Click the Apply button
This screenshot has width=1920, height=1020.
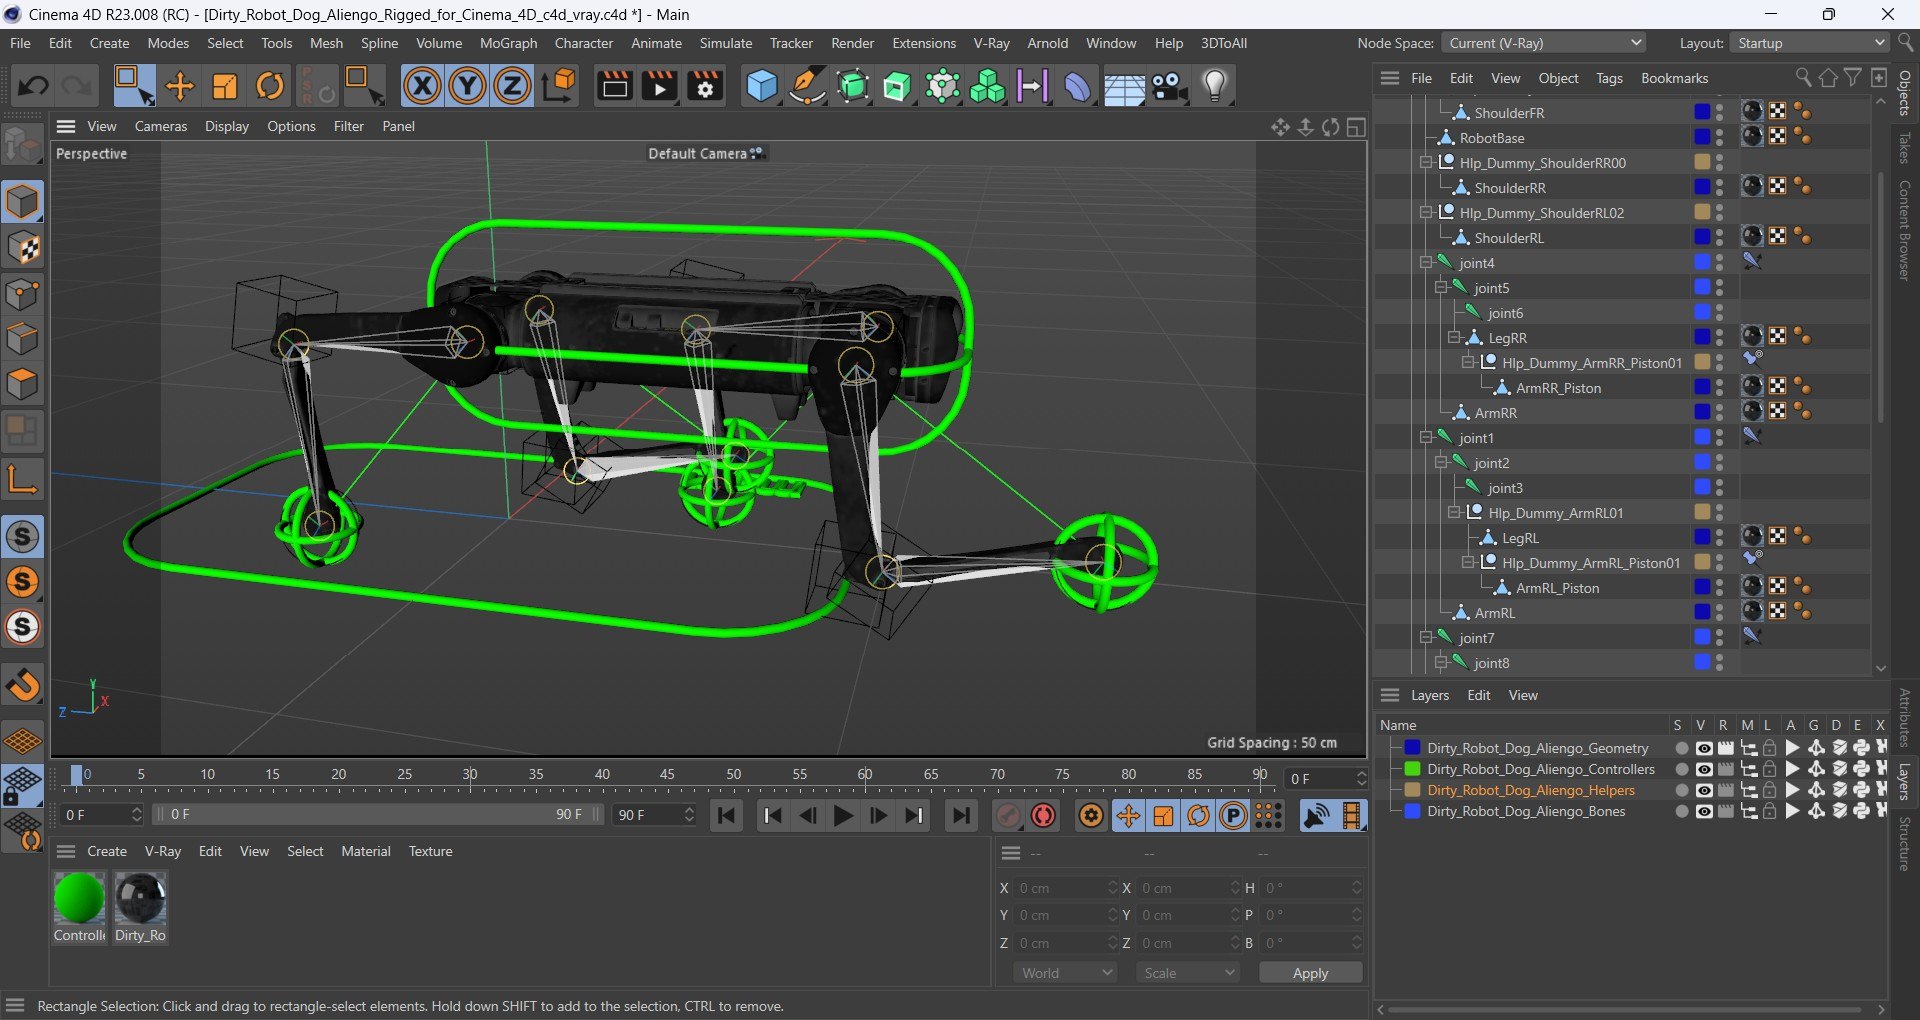click(1310, 973)
